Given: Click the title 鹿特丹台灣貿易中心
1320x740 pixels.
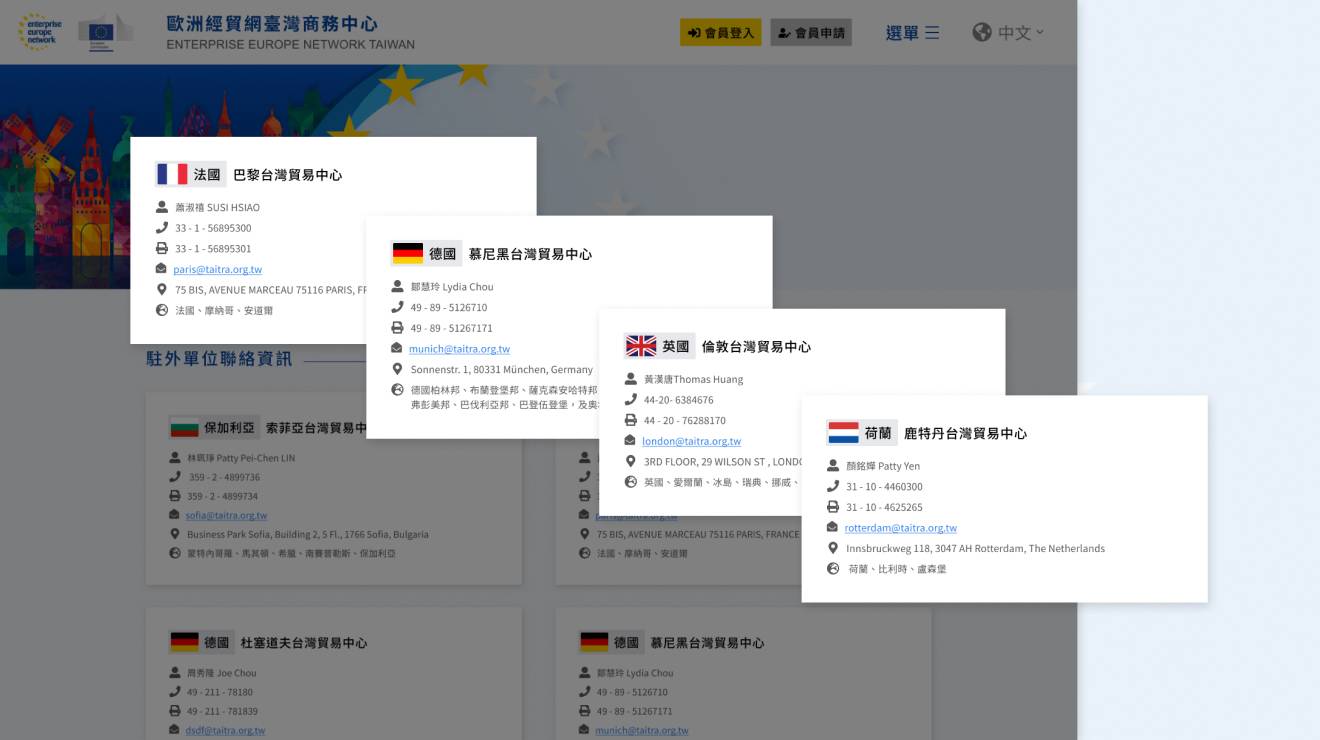Looking at the screenshot, I should [965, 433].
